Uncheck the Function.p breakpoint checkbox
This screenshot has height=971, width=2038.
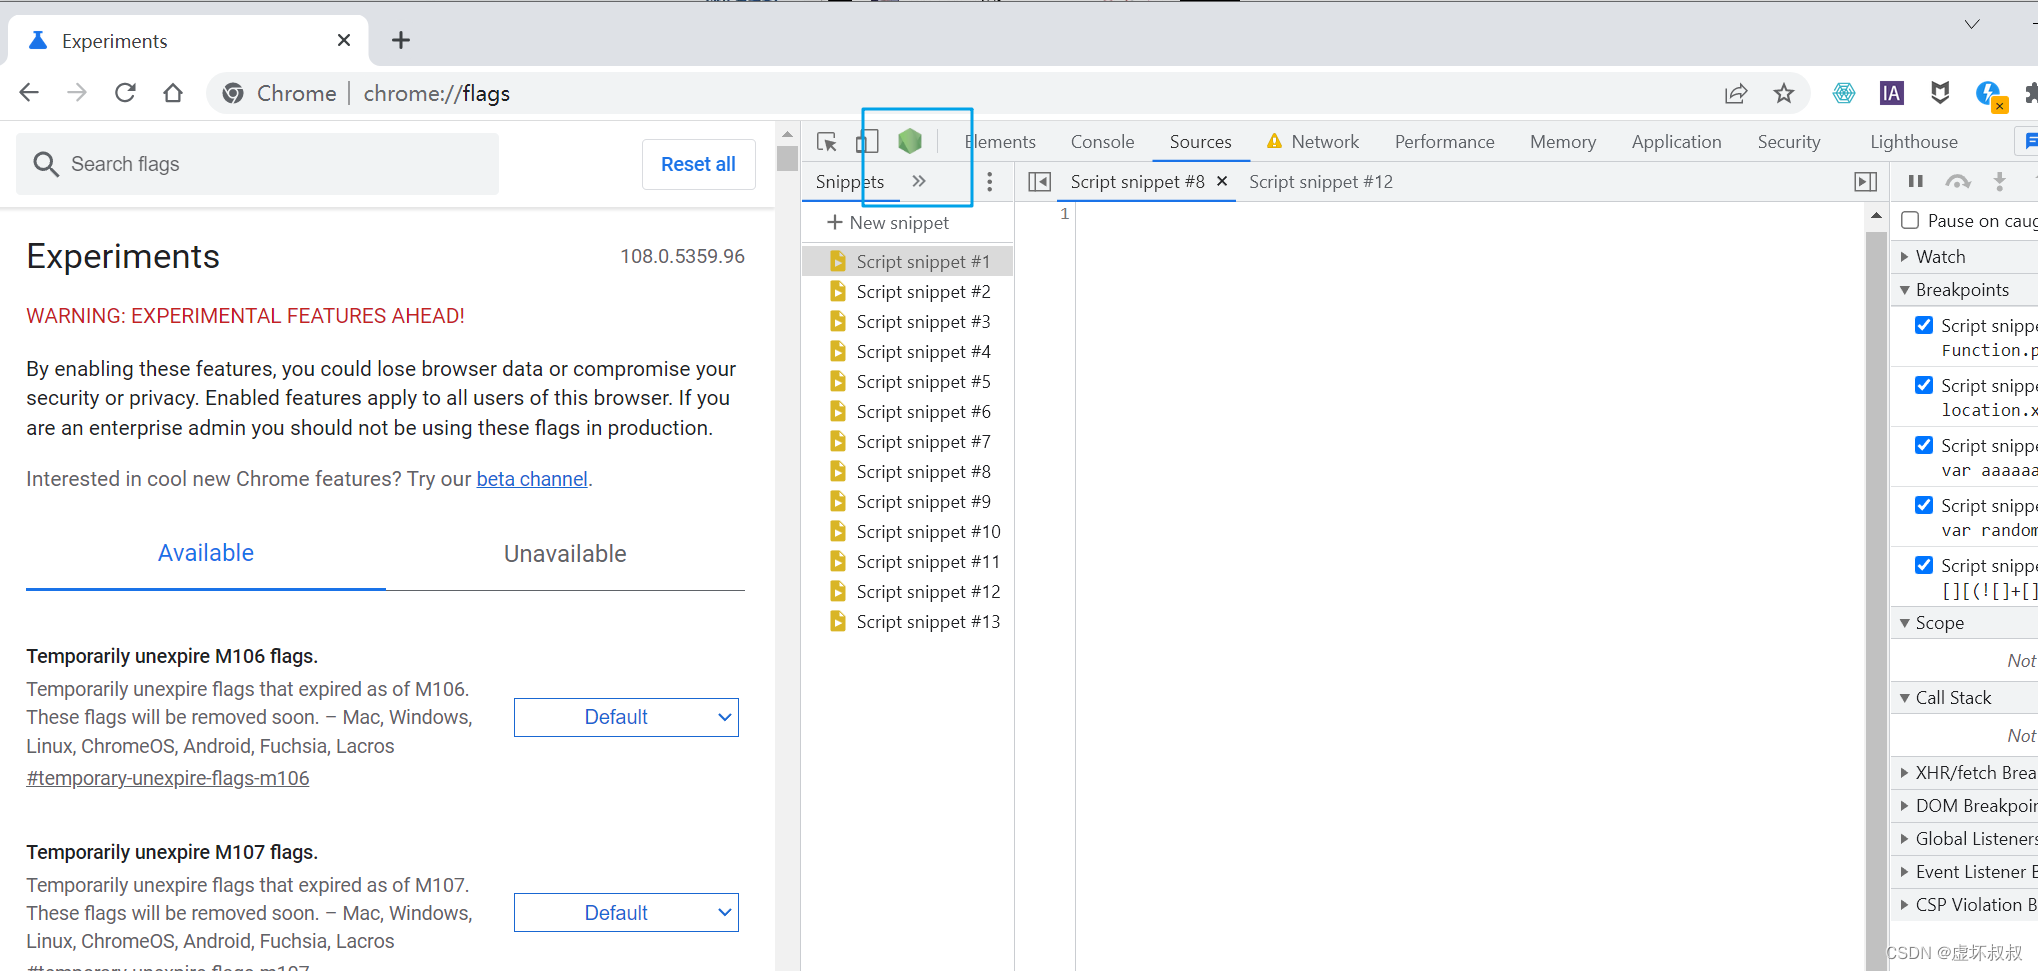1924,325
